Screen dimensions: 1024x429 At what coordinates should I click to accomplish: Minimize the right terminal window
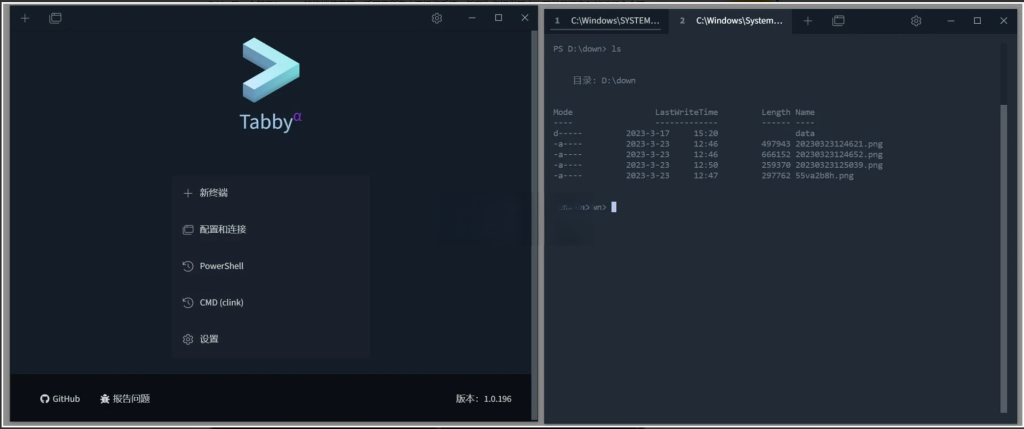pos(951,21)
